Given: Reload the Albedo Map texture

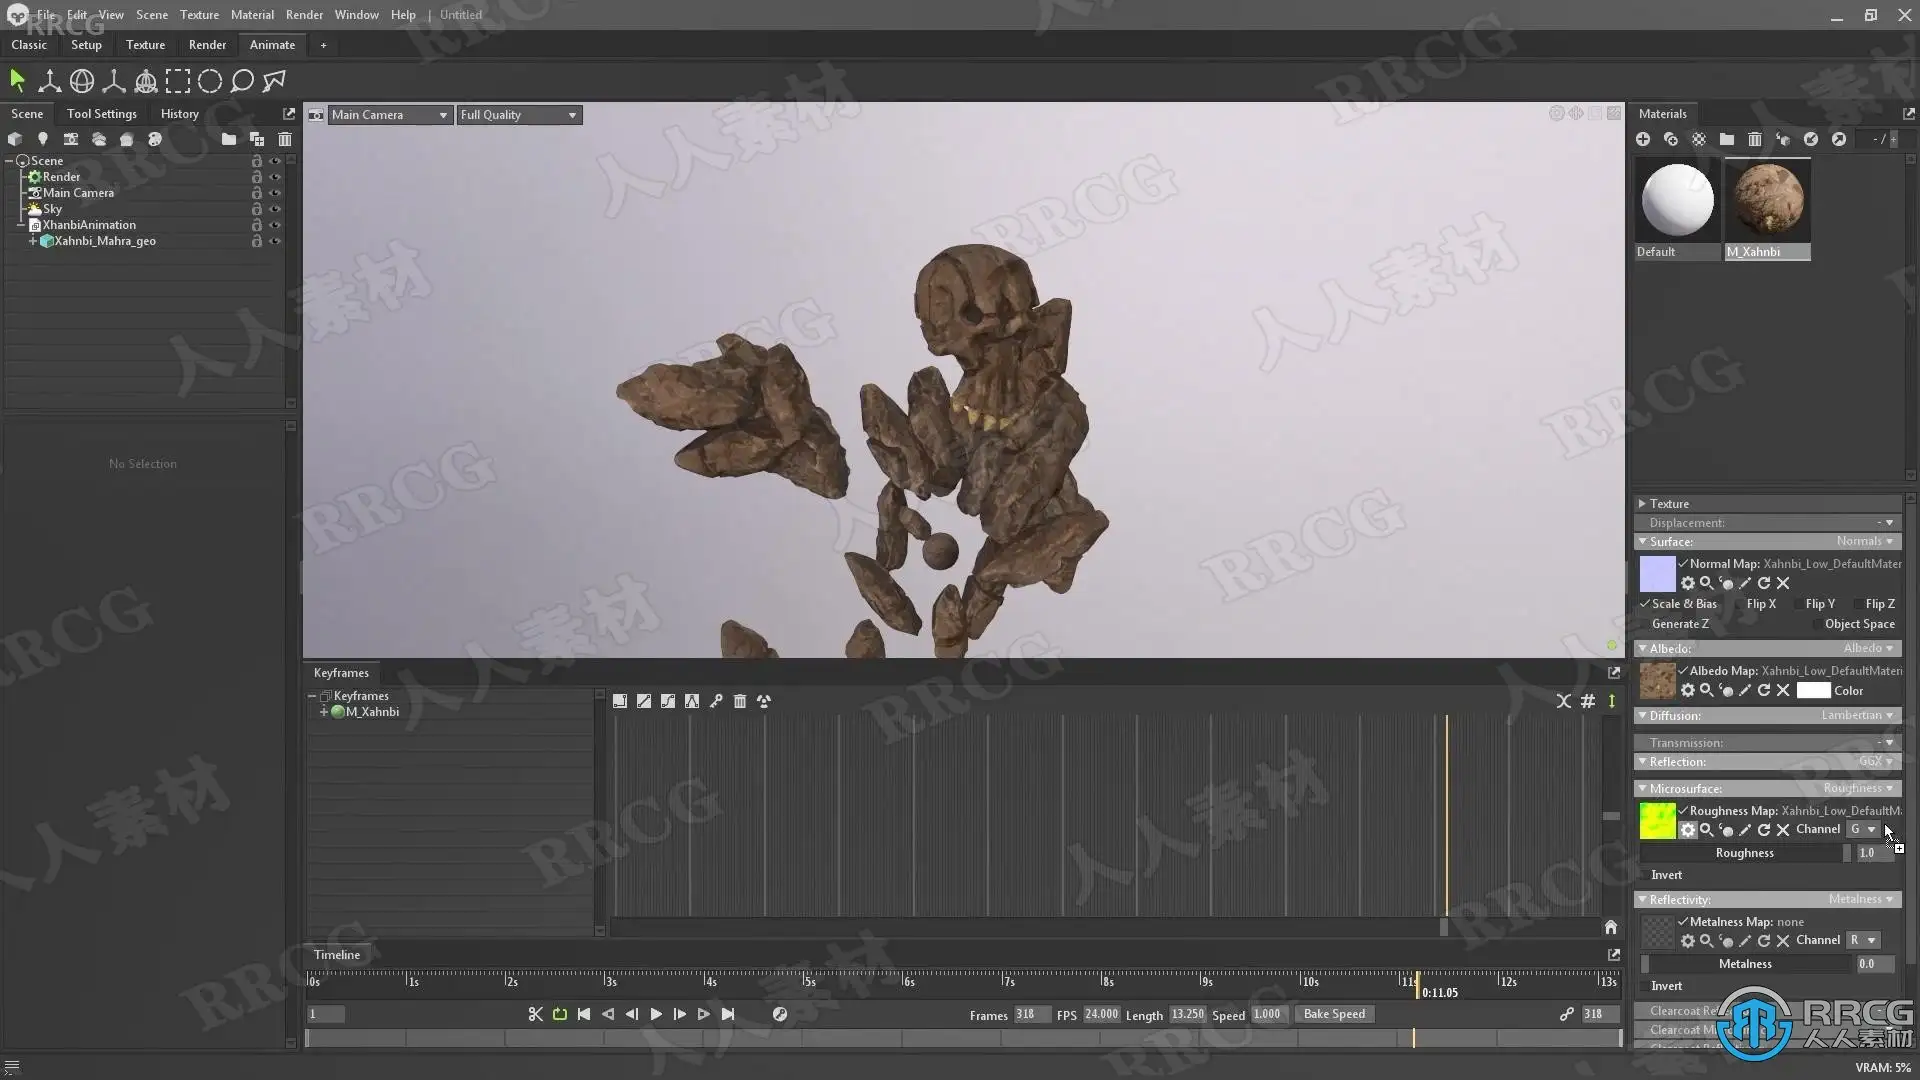Looking at the screenshot, I should [1764, 690].
